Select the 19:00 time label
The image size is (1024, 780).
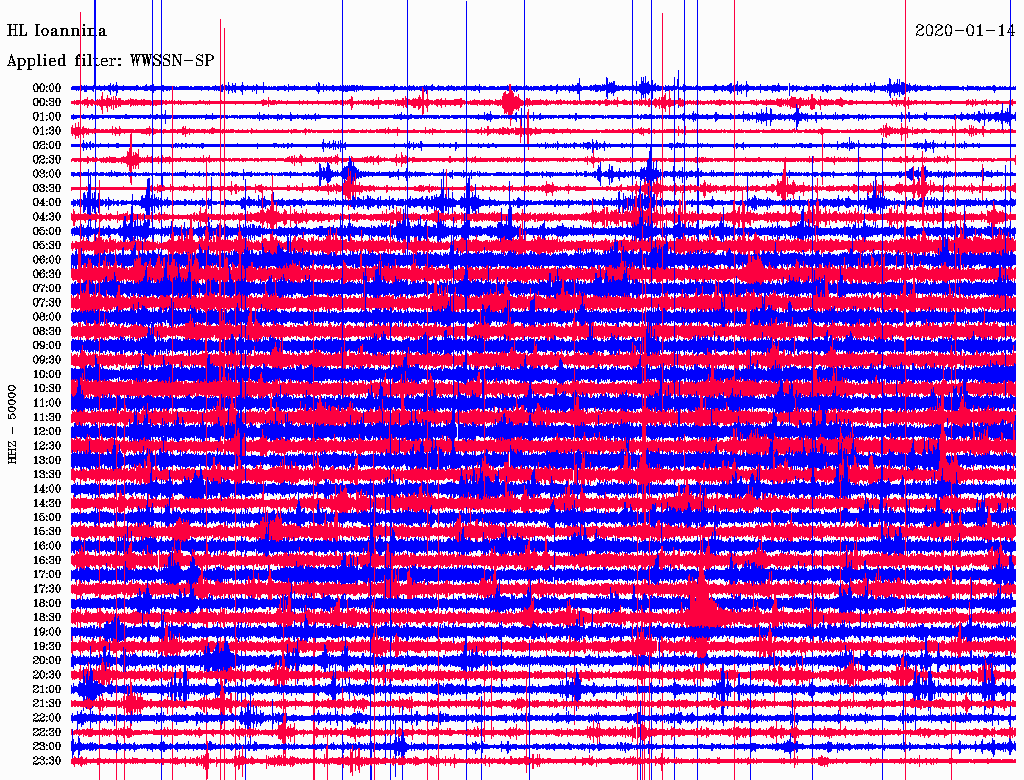pyautogui.click(x=46, y=632)
